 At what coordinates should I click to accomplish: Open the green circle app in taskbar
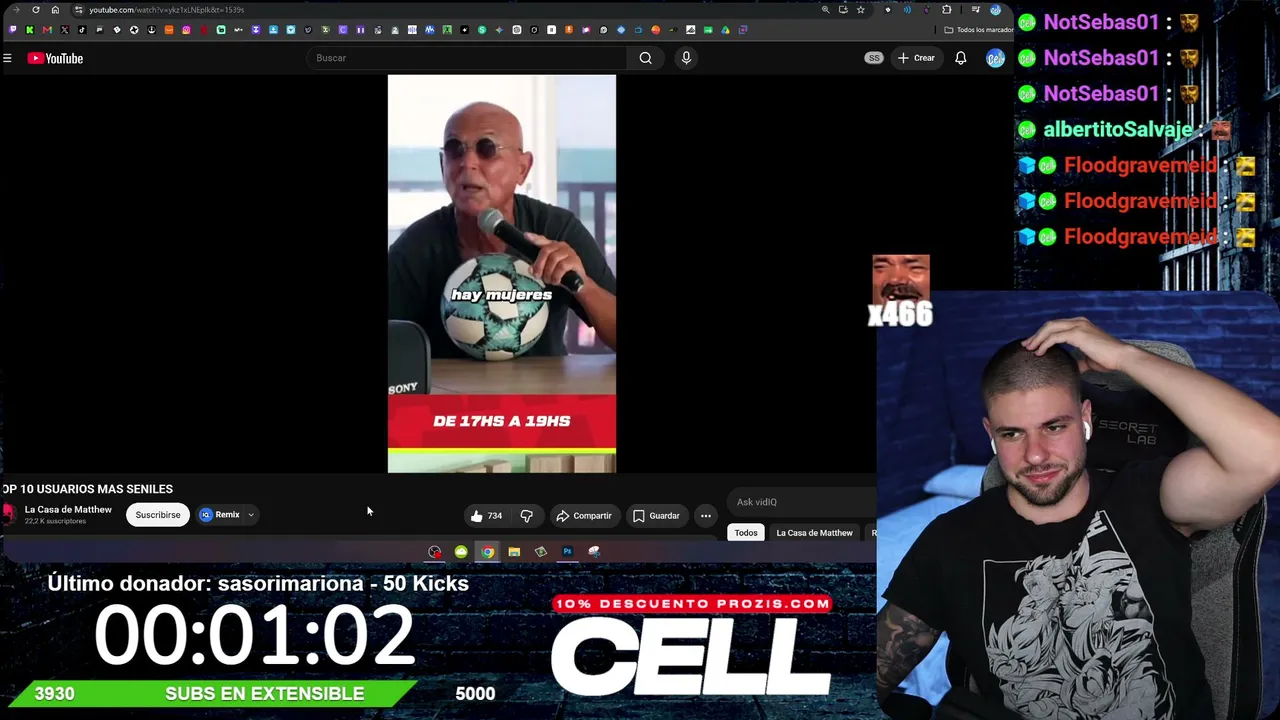tap(461, 552)
